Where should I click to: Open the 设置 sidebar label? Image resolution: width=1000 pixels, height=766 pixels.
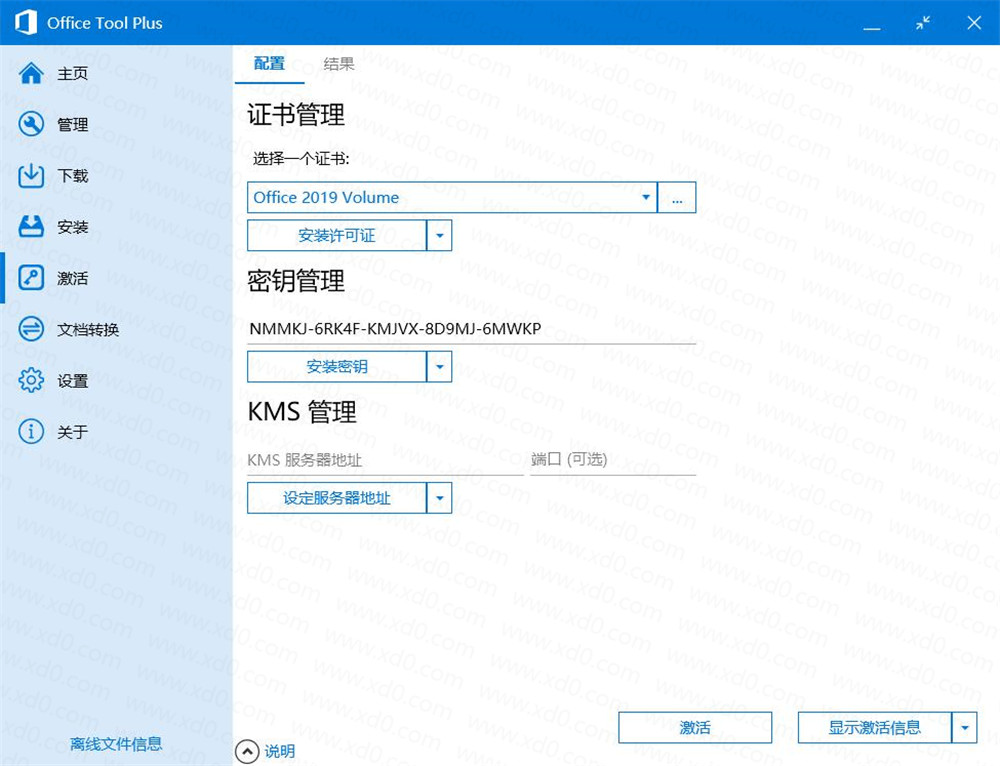coord(73,381)
